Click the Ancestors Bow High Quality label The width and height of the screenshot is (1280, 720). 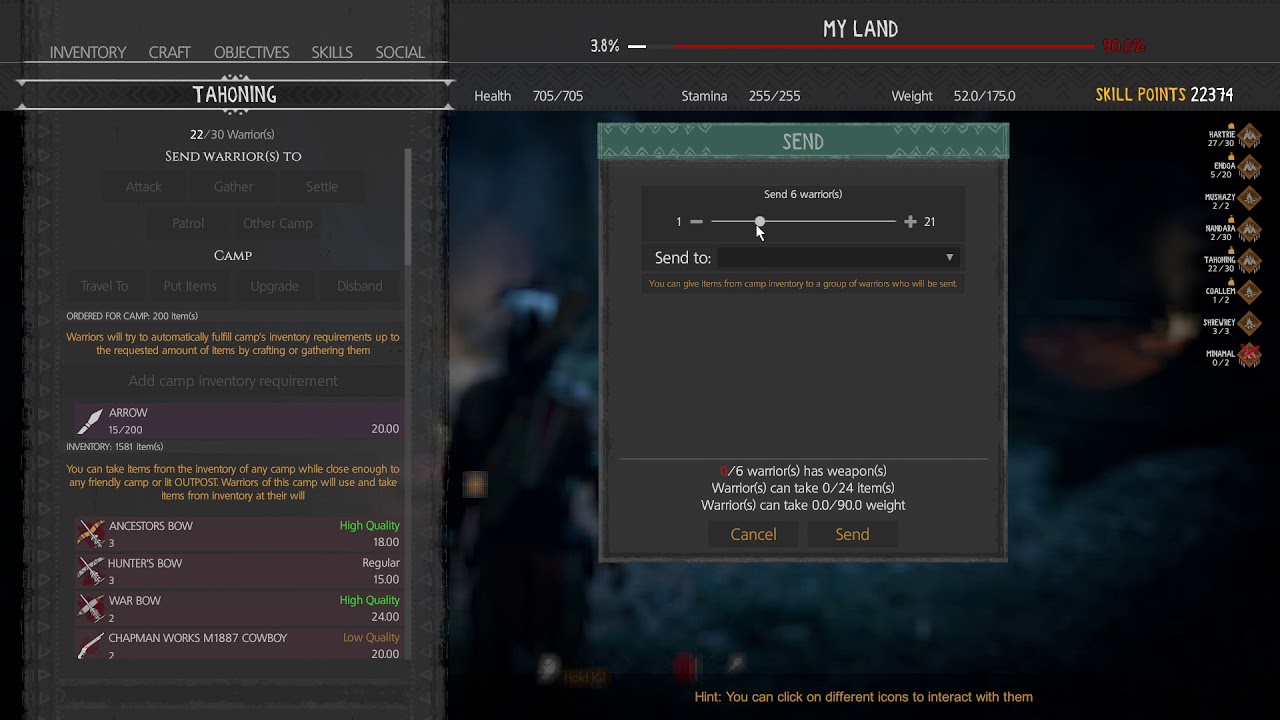[370, 526]
